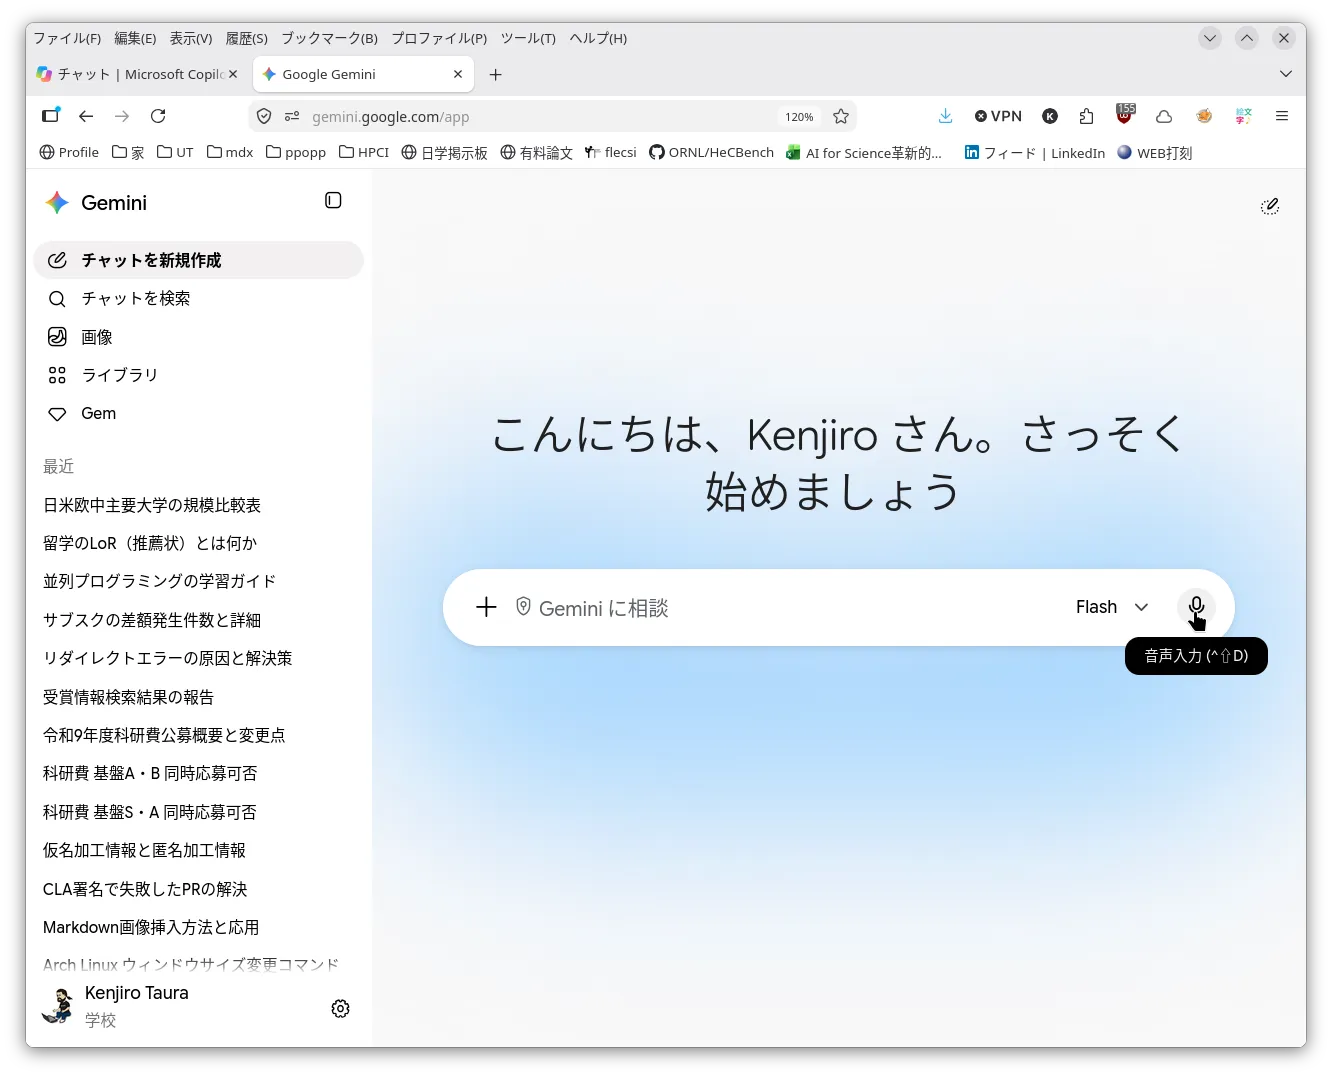Open the browser hamburger application menu
This screenshot has height=1076, width=1332.
pos(1282,116)
